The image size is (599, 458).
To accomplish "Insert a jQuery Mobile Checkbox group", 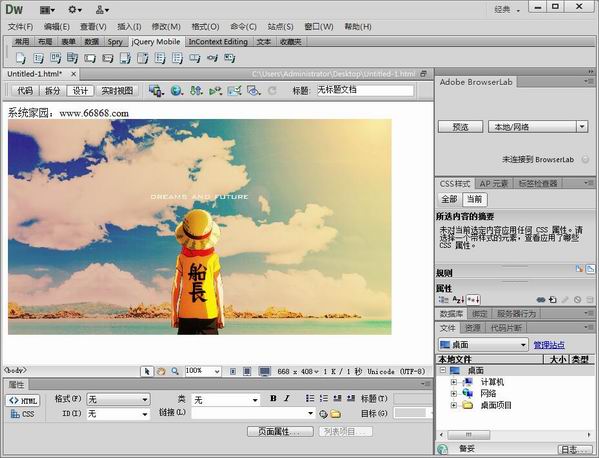I will click(x=160, y=58).
